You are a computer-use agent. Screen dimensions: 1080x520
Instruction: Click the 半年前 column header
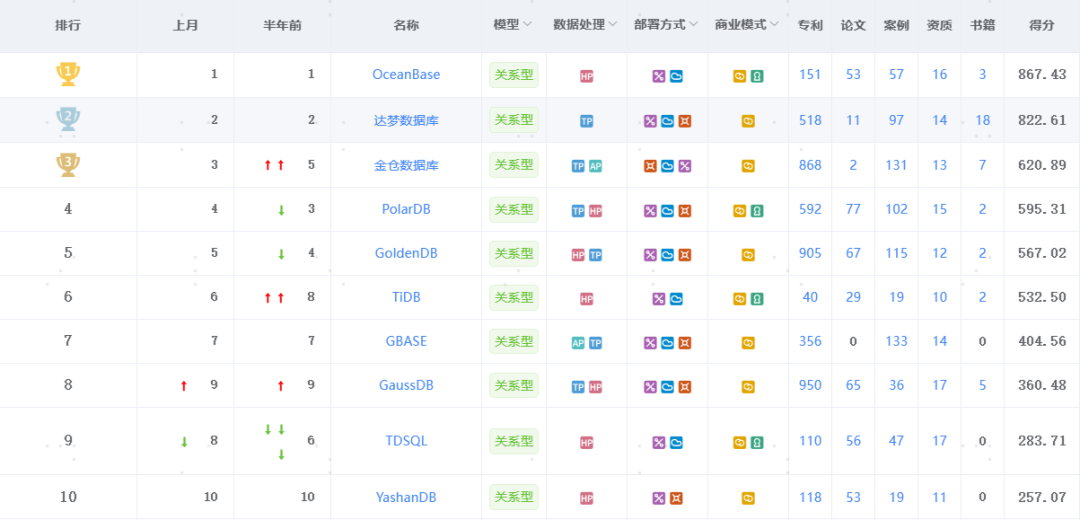click(282, 25)
